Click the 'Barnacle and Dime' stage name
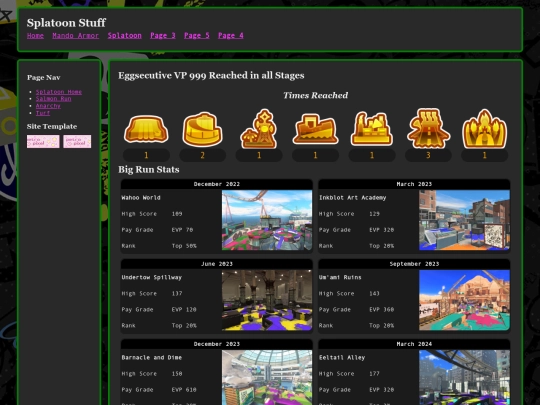Screen dimensions: 540x405 tap(152, 357)
